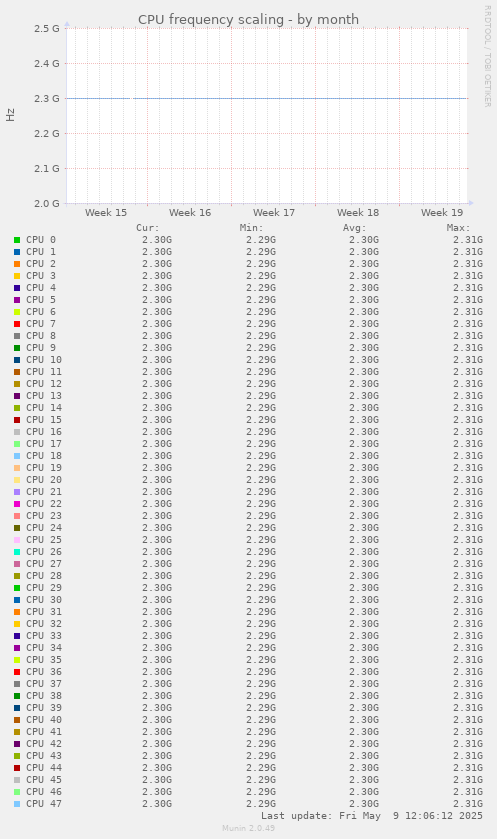Screen dimensions: 497x839
Task: Select the 'CPU 10' legend label
Action: click(44, 360)
